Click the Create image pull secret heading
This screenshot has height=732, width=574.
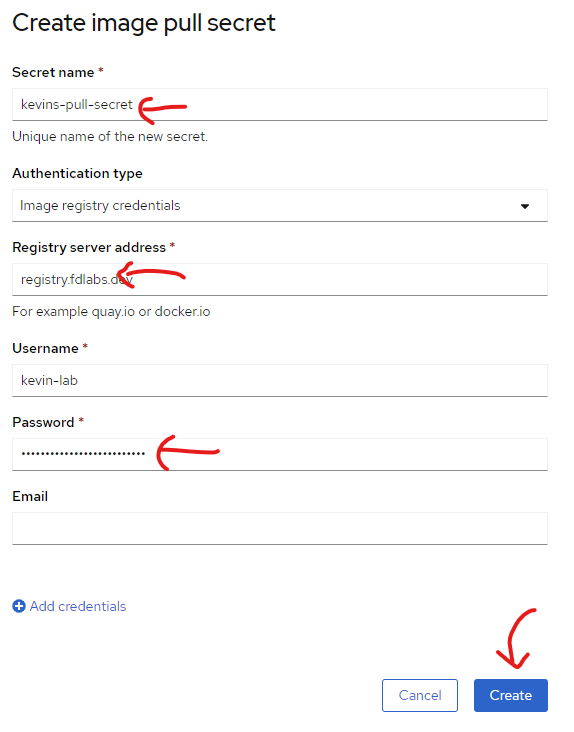coord(144,23)
